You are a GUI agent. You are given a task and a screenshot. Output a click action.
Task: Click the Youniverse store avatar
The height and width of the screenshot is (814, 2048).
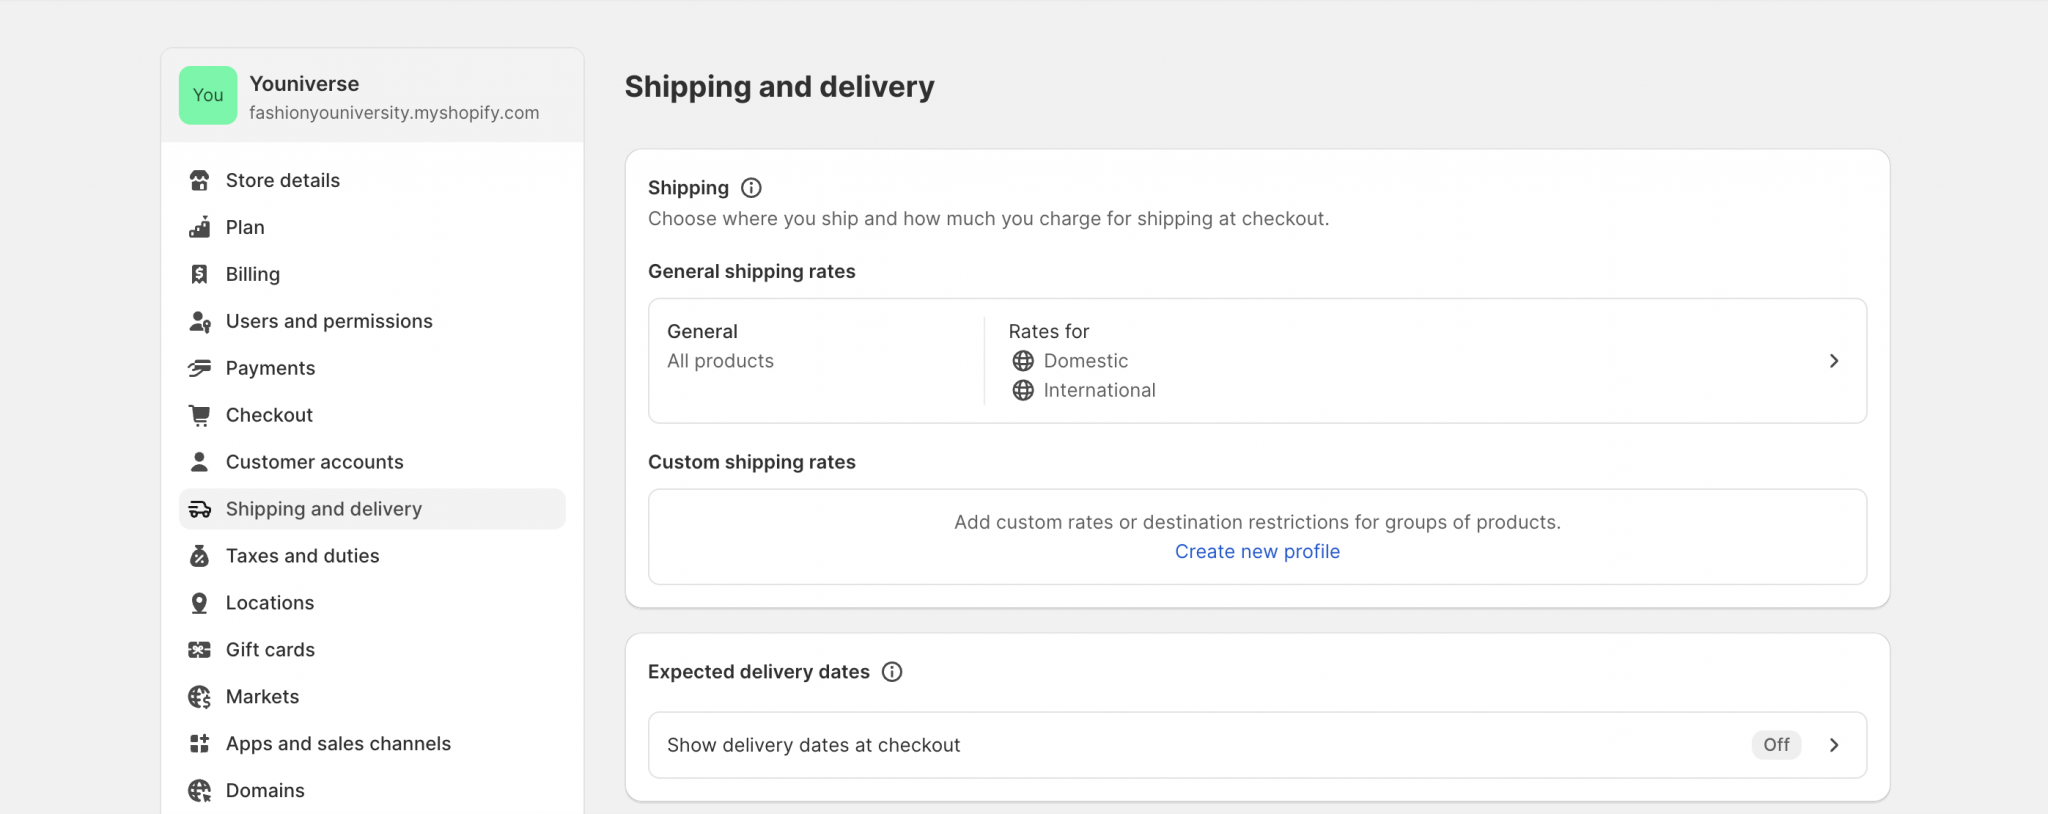pos(208,95)
